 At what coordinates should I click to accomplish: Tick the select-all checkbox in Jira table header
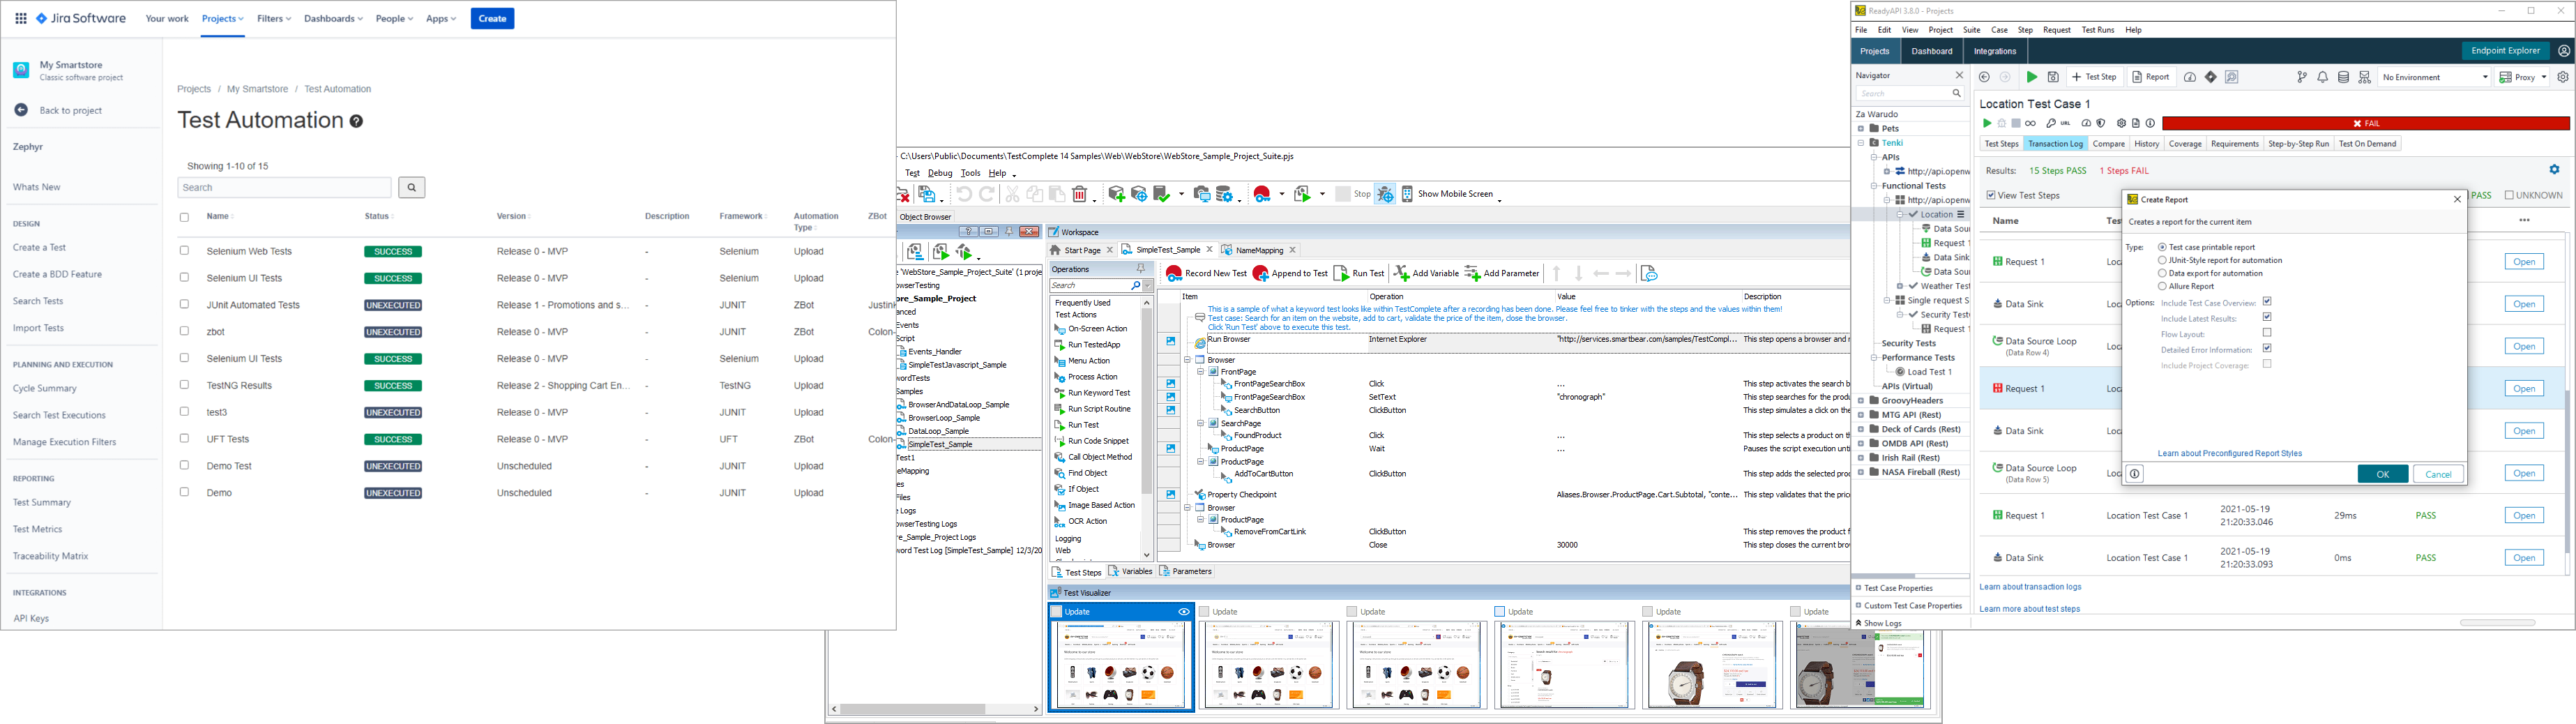tap(184, 217)
